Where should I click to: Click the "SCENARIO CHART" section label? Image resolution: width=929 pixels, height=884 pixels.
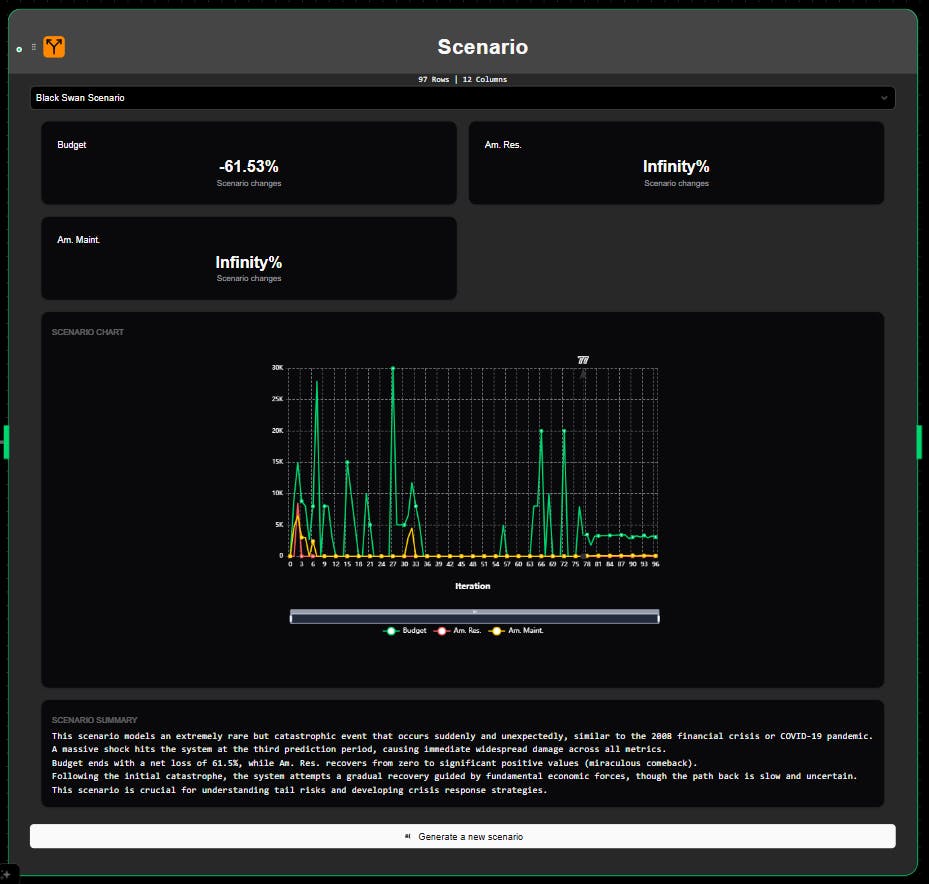[88, 332]
